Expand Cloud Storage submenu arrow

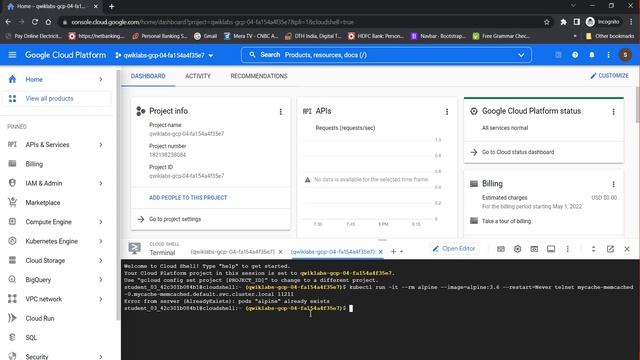click(100, 260)
